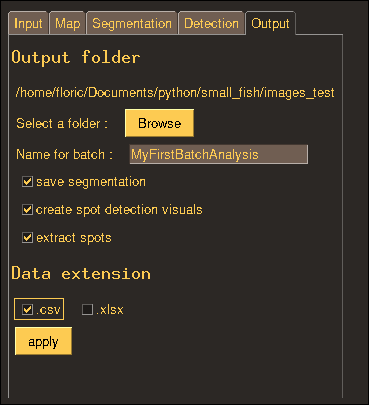Click the output folder path text
369x405 pixels.
point(175,92)
